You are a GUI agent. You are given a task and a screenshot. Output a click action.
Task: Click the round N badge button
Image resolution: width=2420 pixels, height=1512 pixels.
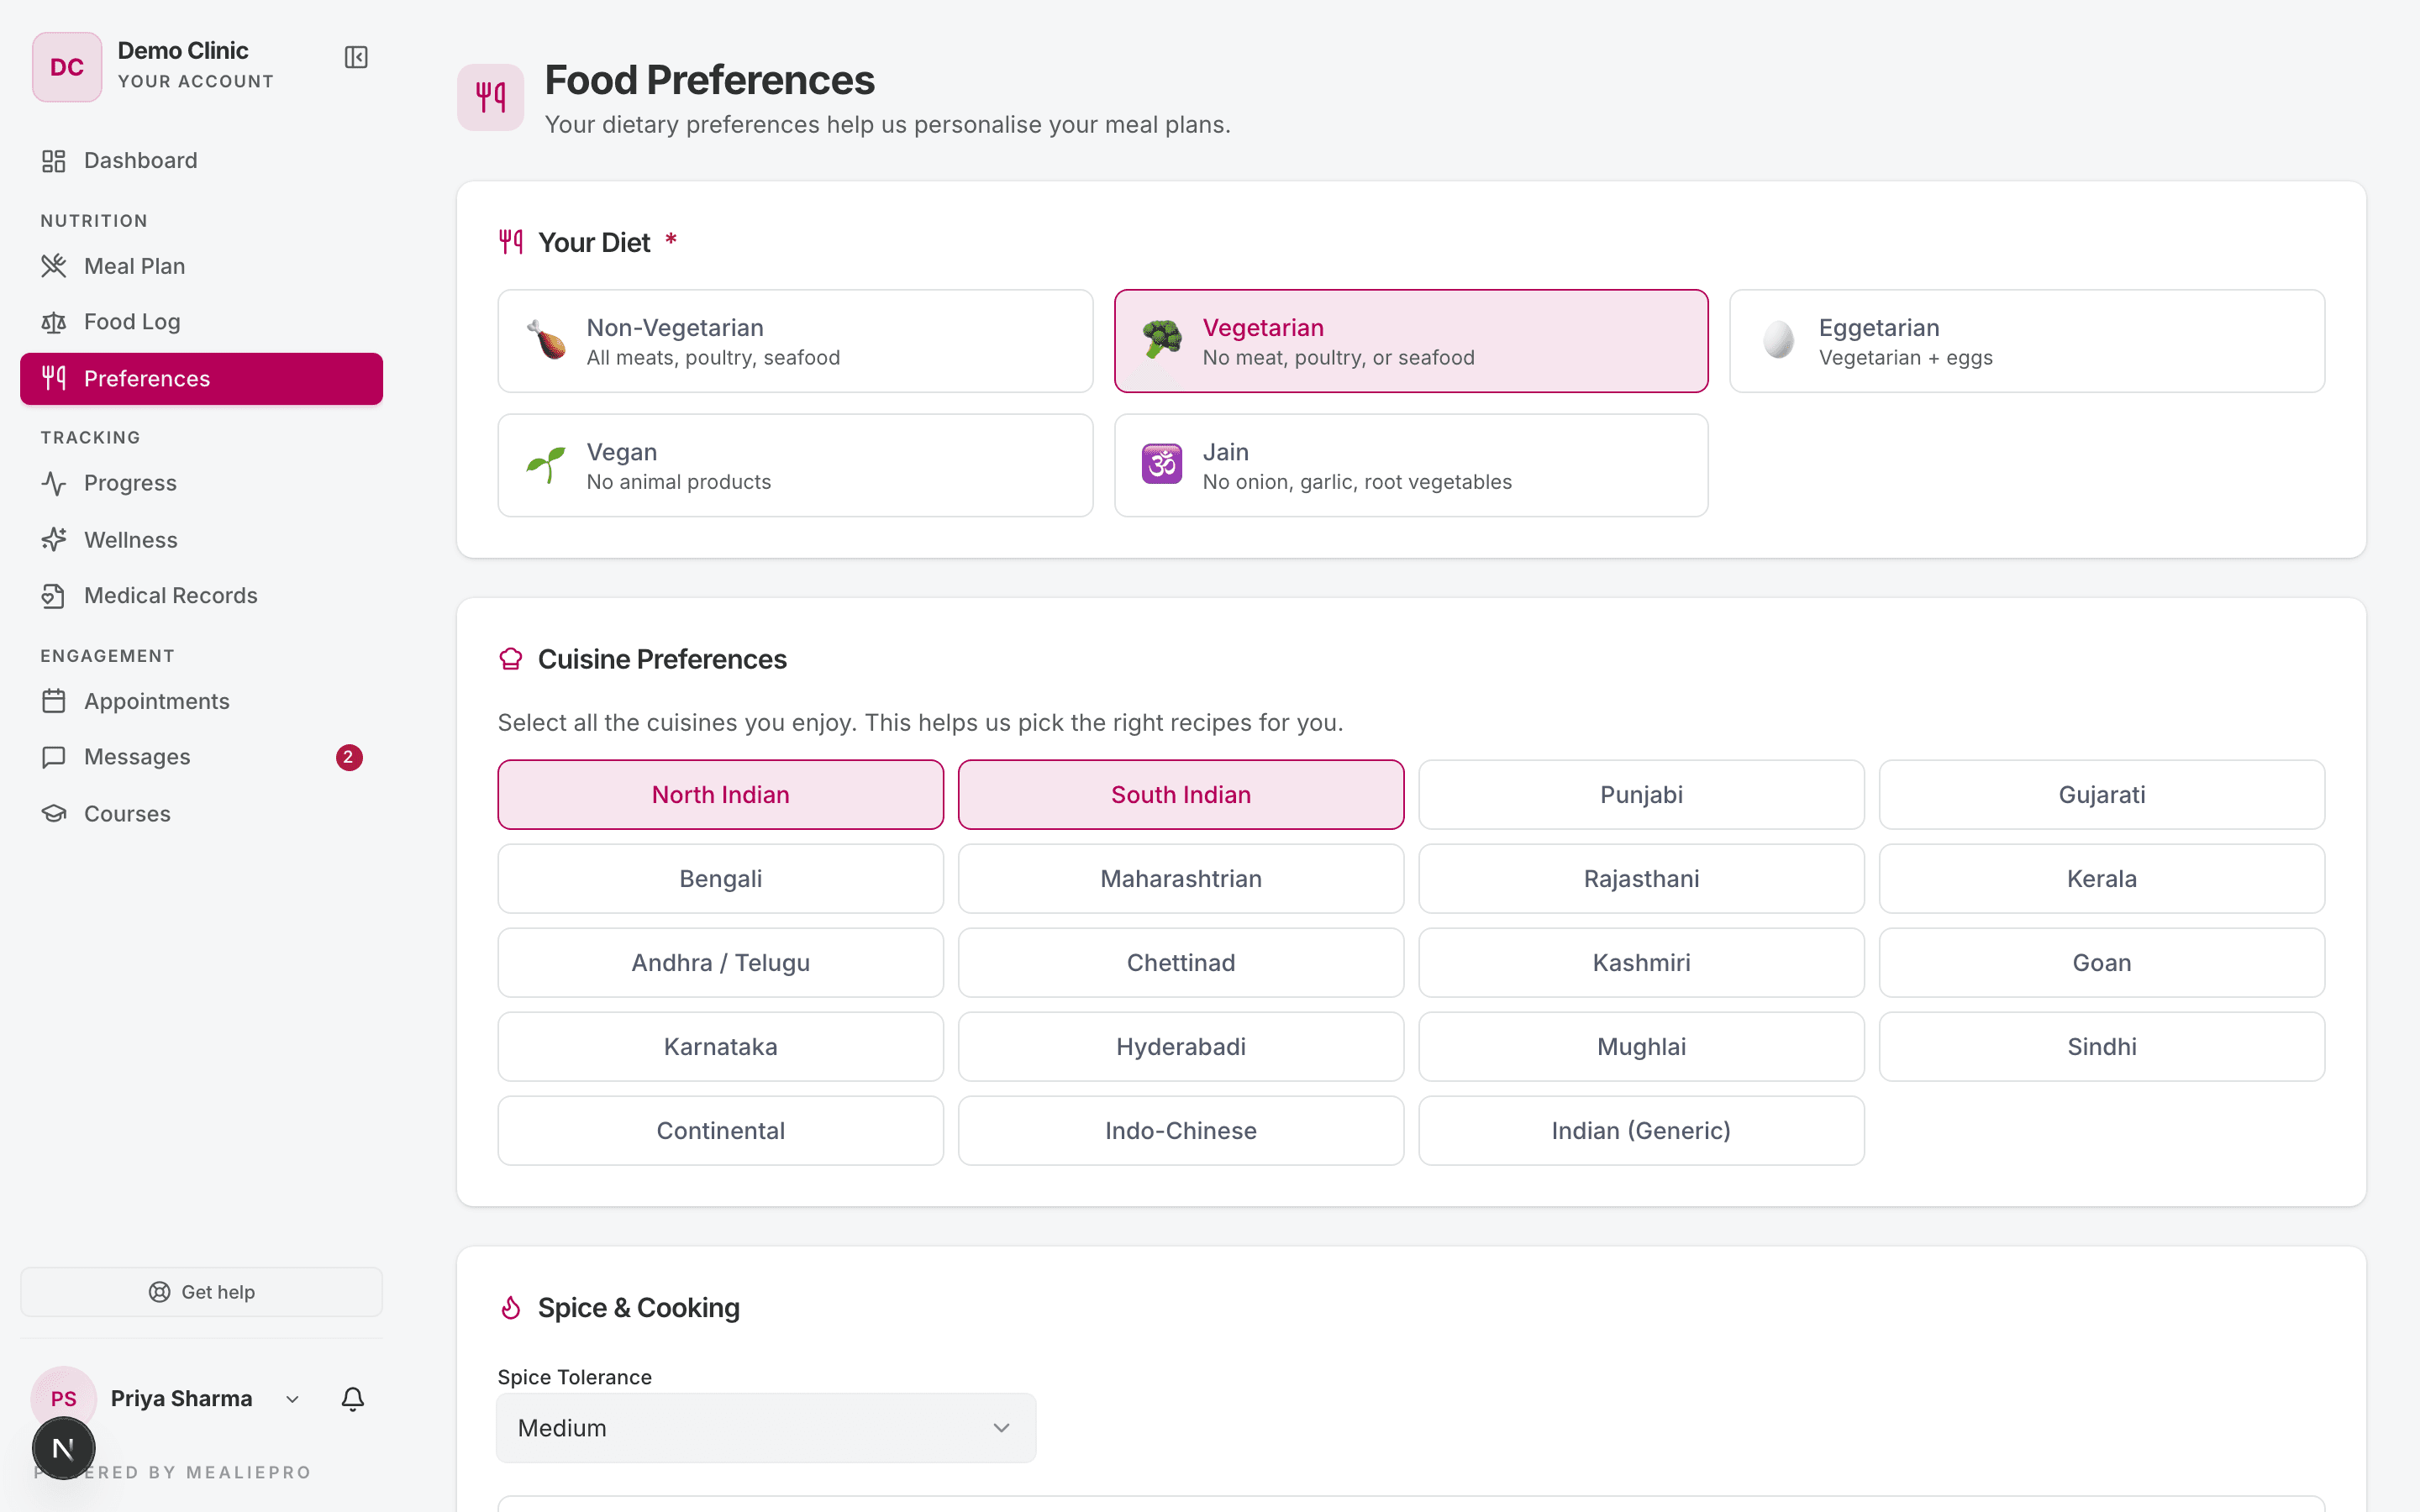point(64,1448)
